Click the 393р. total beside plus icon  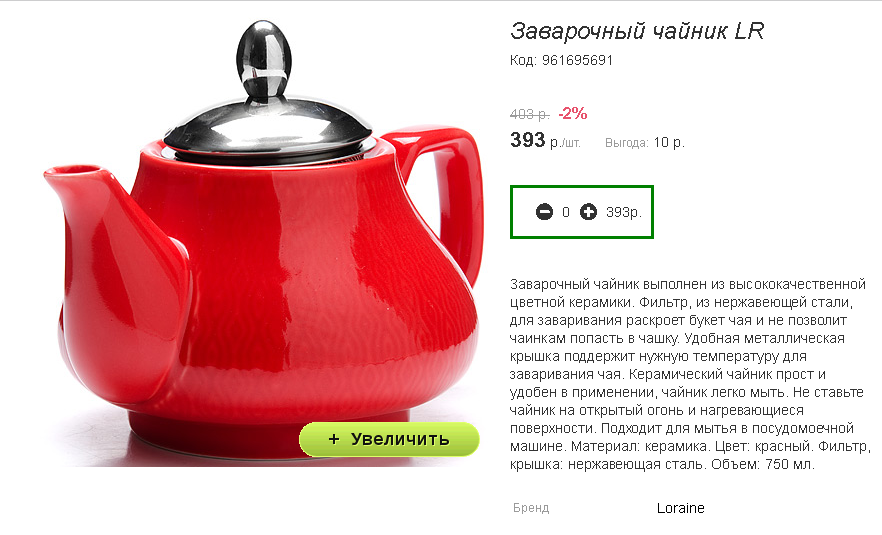624,212
